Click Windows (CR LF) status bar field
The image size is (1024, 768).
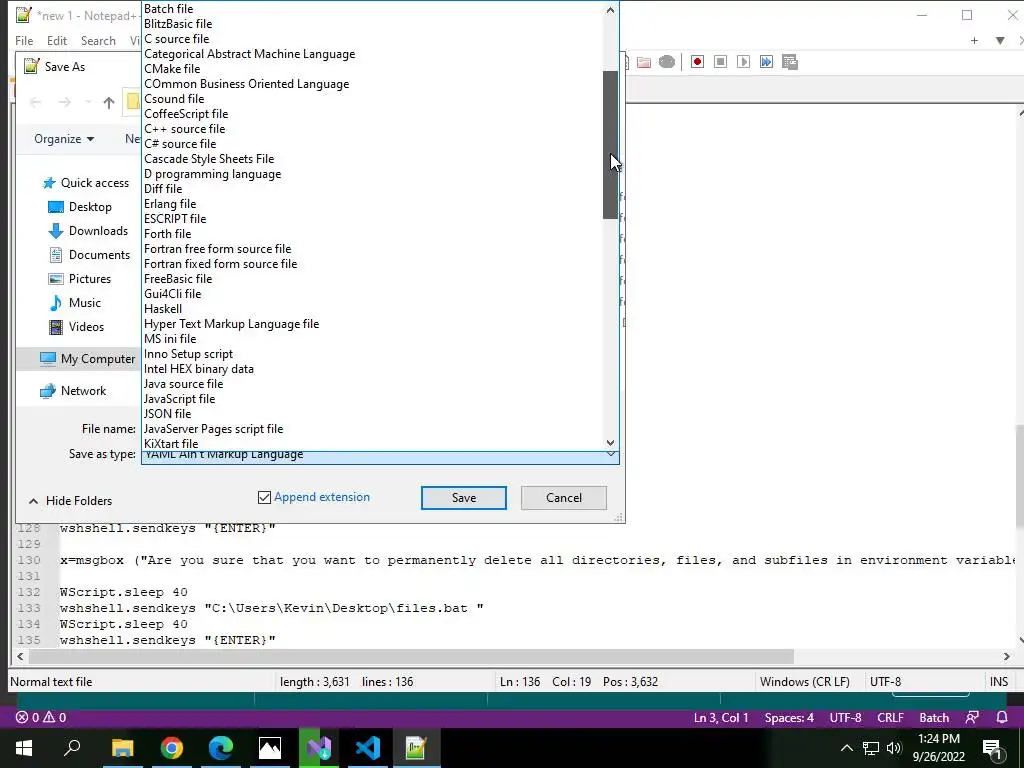(805, 682)
